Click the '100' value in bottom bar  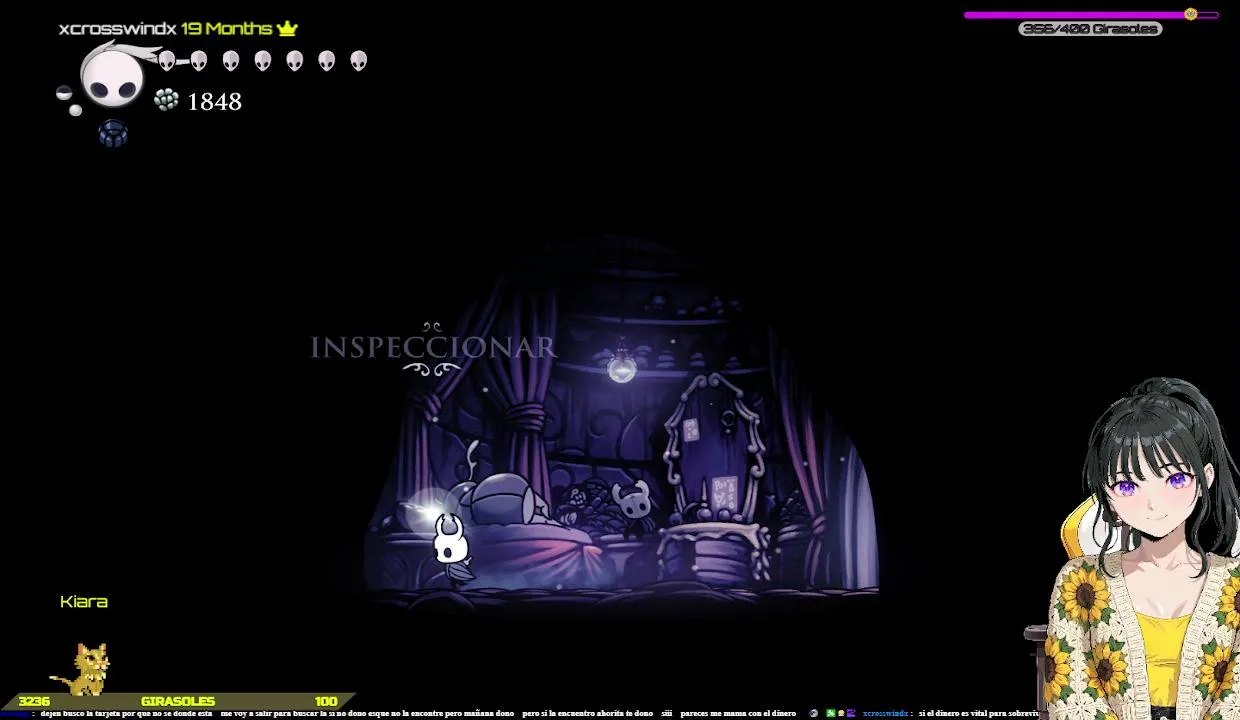pos(326,701)
